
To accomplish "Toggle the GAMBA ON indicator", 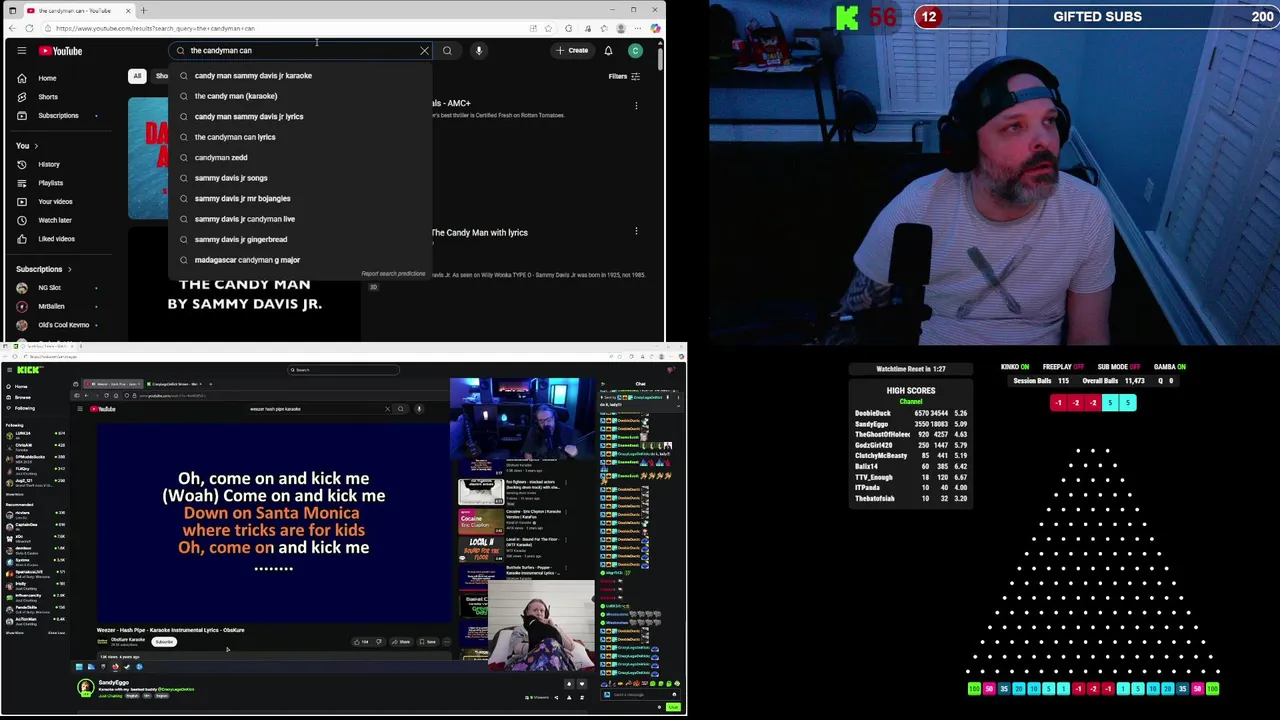I will pos(1169,367).
